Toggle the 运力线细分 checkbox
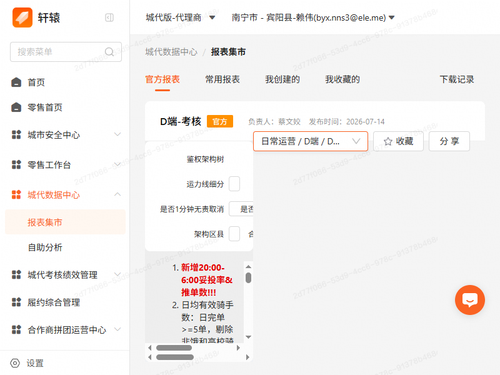This screenshot has height=375, width=500. click(x=234, y=184)
